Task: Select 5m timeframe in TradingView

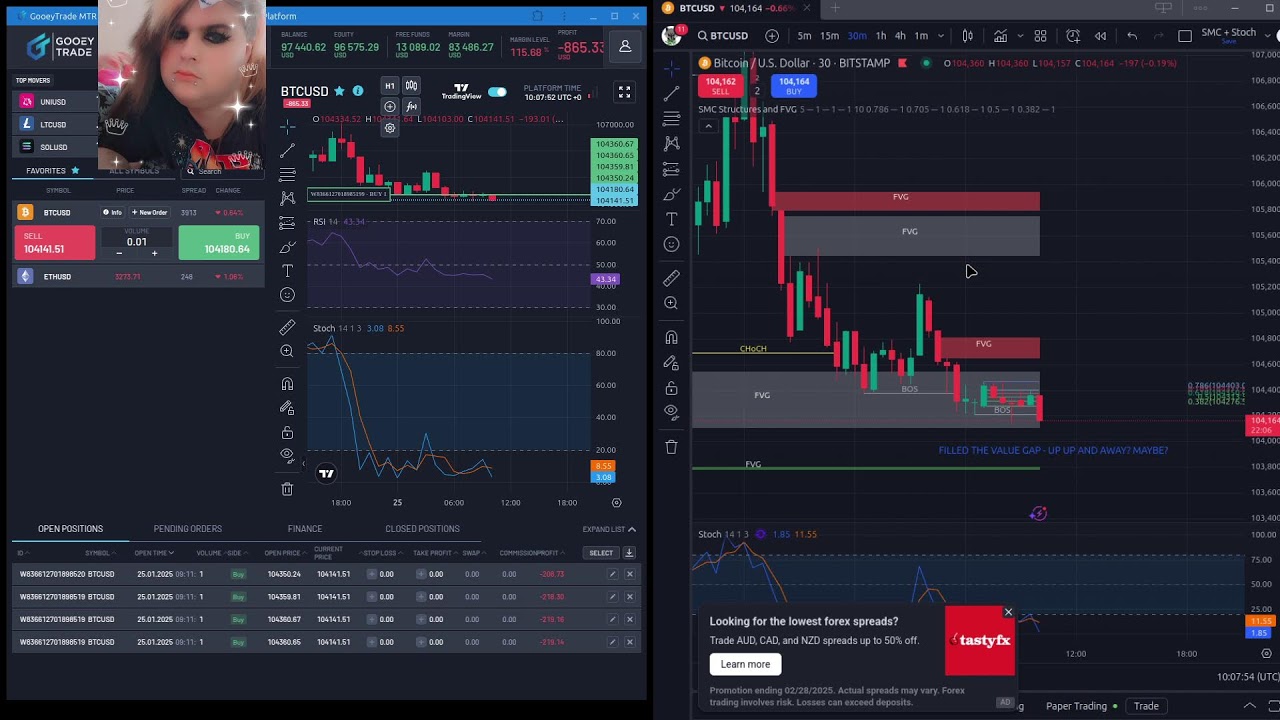Action: point(804,36)
